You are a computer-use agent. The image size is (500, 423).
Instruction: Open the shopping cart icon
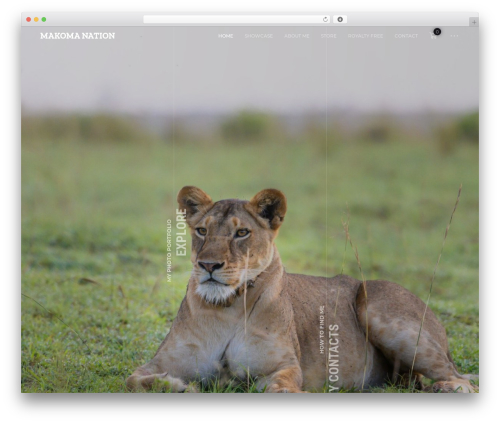coord(433,36)
